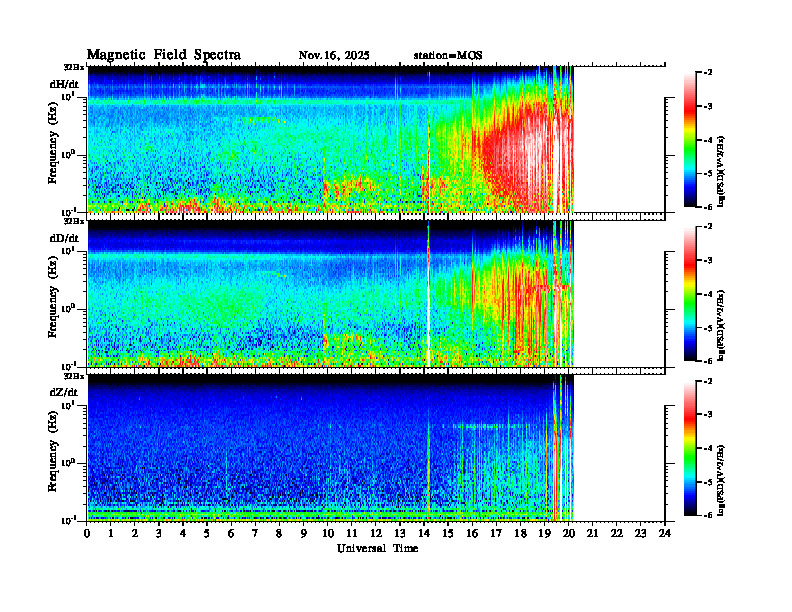Select the 'dH/dt' panel label
Screen dimensions: 792x612
coord(64,84)
